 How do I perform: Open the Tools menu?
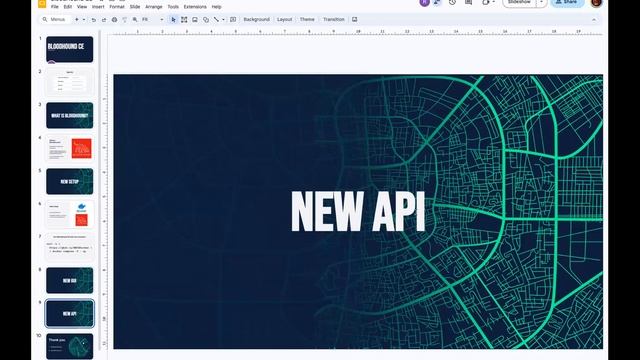tap(173, 7)
